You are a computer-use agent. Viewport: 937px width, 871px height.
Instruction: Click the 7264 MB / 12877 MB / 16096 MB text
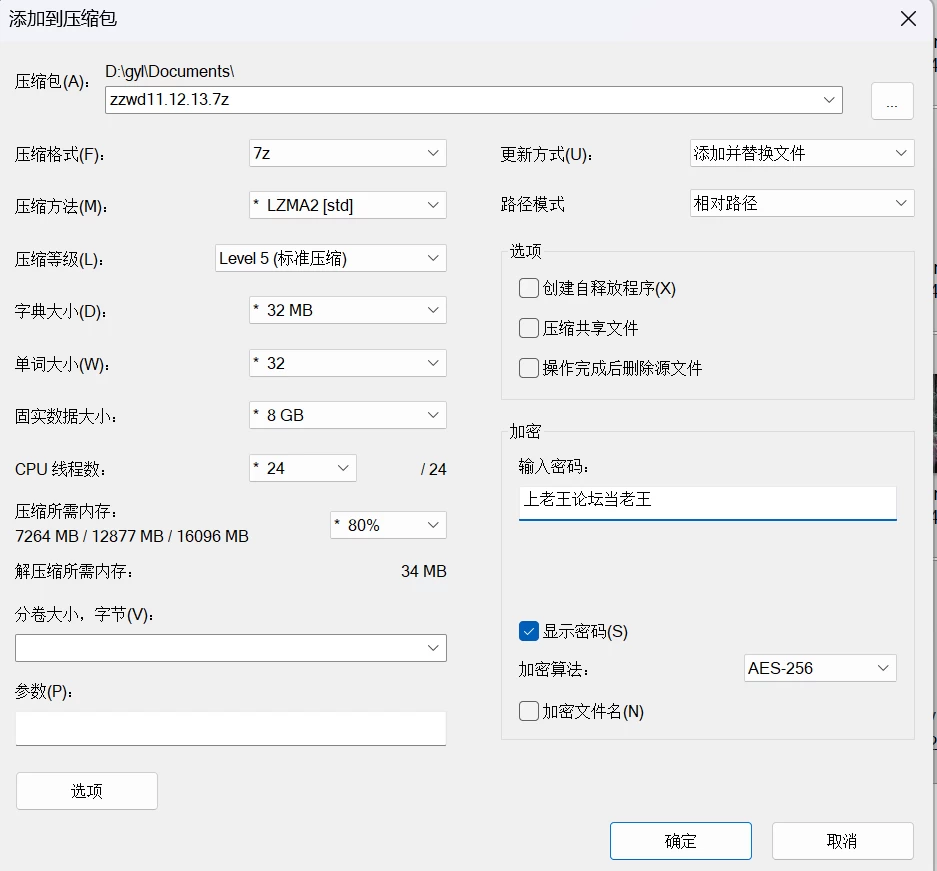point(132,536)
